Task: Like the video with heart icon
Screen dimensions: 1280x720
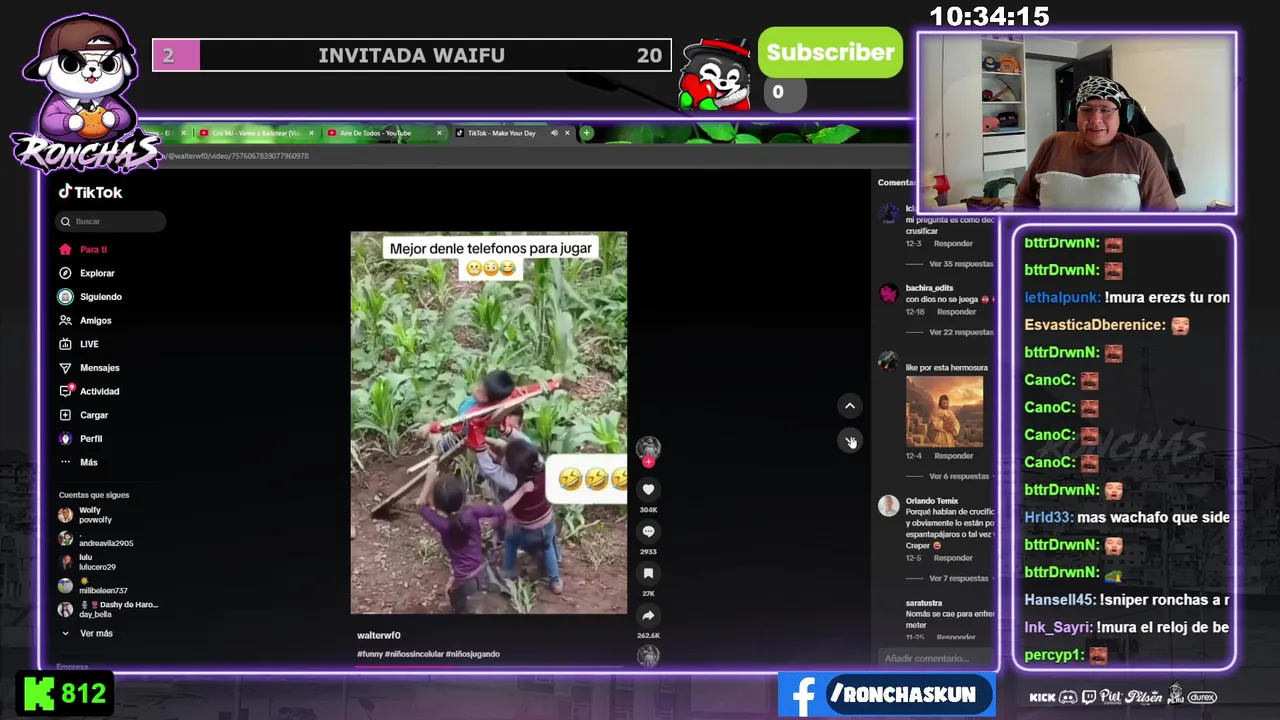Action: point(648,489)
